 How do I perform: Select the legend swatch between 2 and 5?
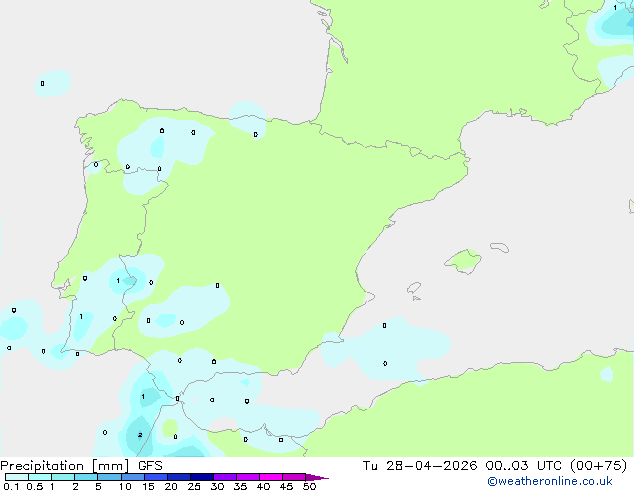pos(86,478)
